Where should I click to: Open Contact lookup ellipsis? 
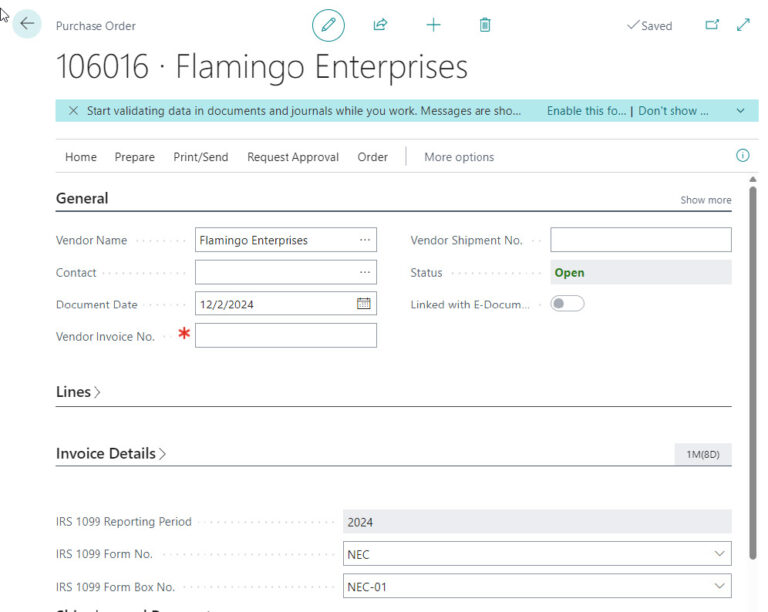tap(365, 272)
